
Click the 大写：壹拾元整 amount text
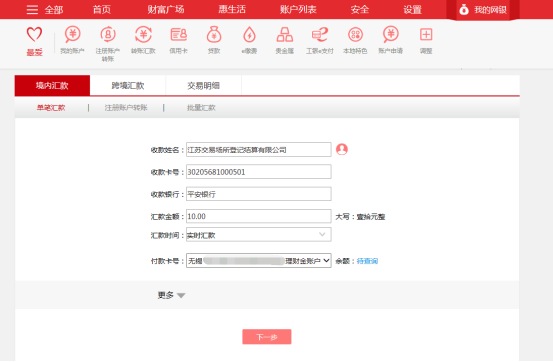[x=360, y=217]
